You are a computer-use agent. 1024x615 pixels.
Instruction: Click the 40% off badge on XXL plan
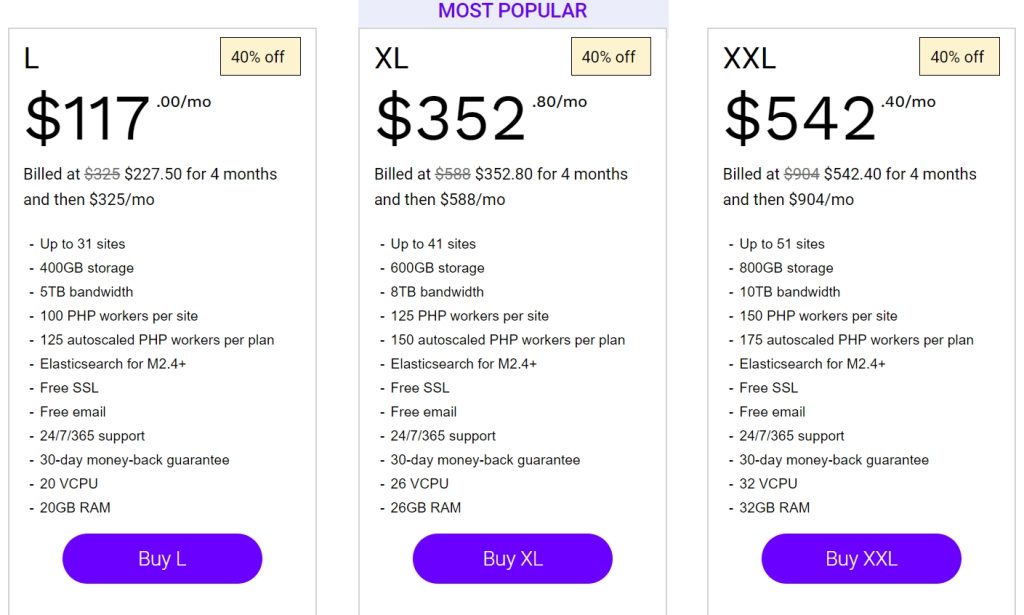(x=958, y=57)
